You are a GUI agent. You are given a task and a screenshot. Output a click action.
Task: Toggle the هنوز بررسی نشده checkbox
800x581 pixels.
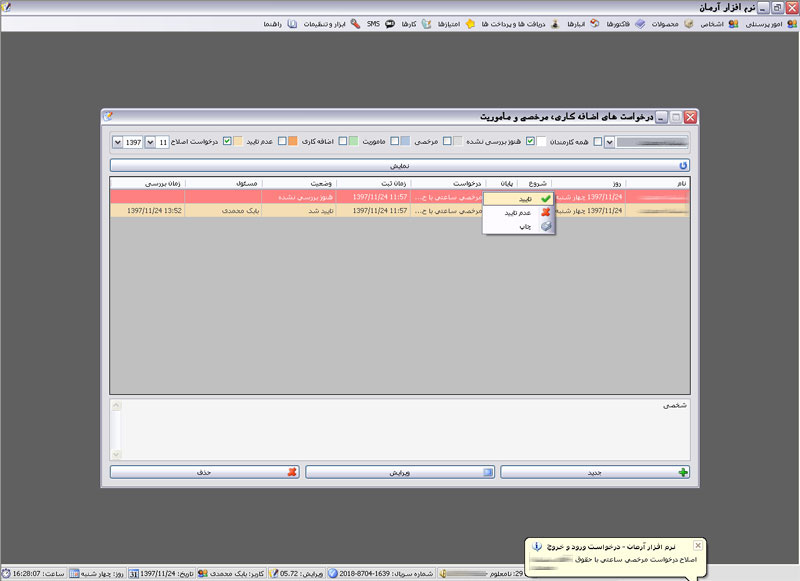(530, 141)
